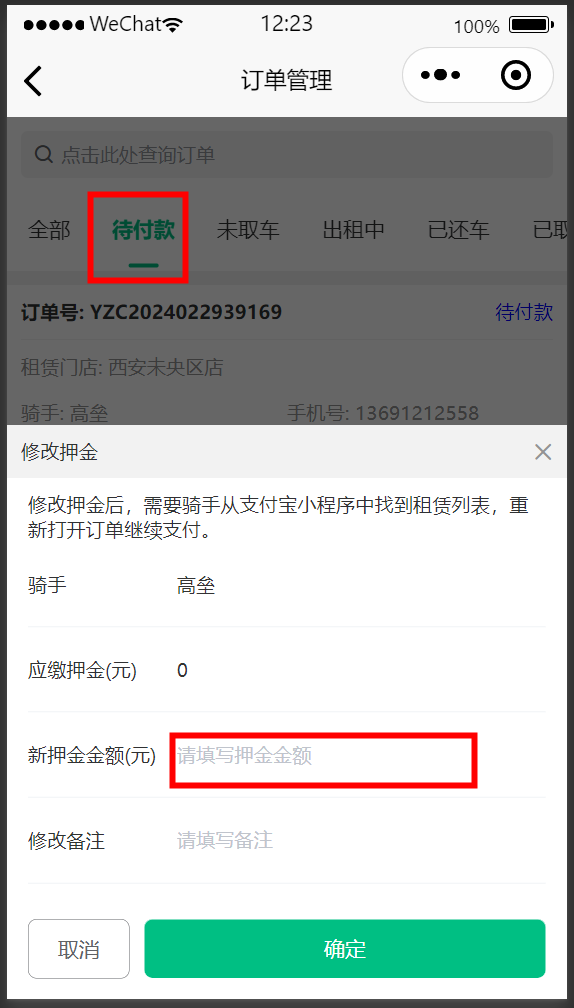Click the 点击此处查询订单 search field

287,154
